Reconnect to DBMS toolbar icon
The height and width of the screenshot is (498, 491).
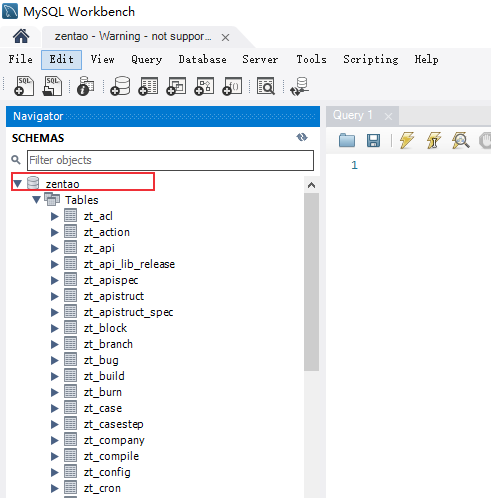pos(299,86)
